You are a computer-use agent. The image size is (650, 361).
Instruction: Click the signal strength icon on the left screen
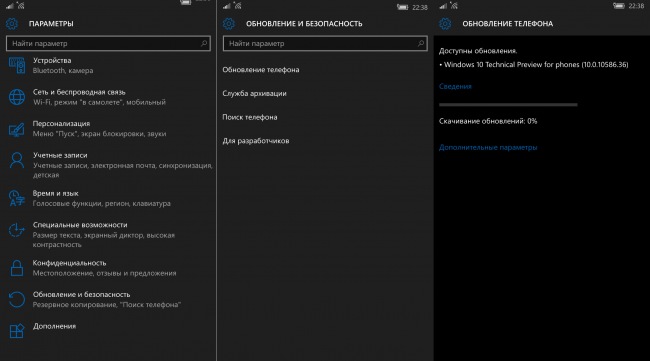[x=10, y=6]
